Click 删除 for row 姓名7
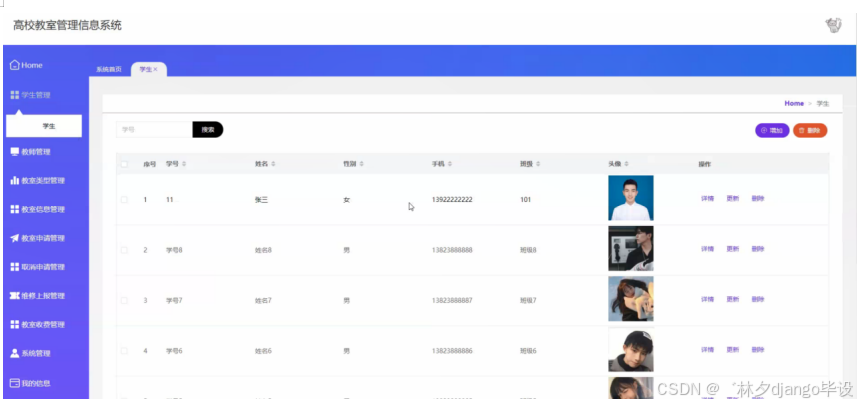This screenshot has width=857, height=404. (758, 299)
